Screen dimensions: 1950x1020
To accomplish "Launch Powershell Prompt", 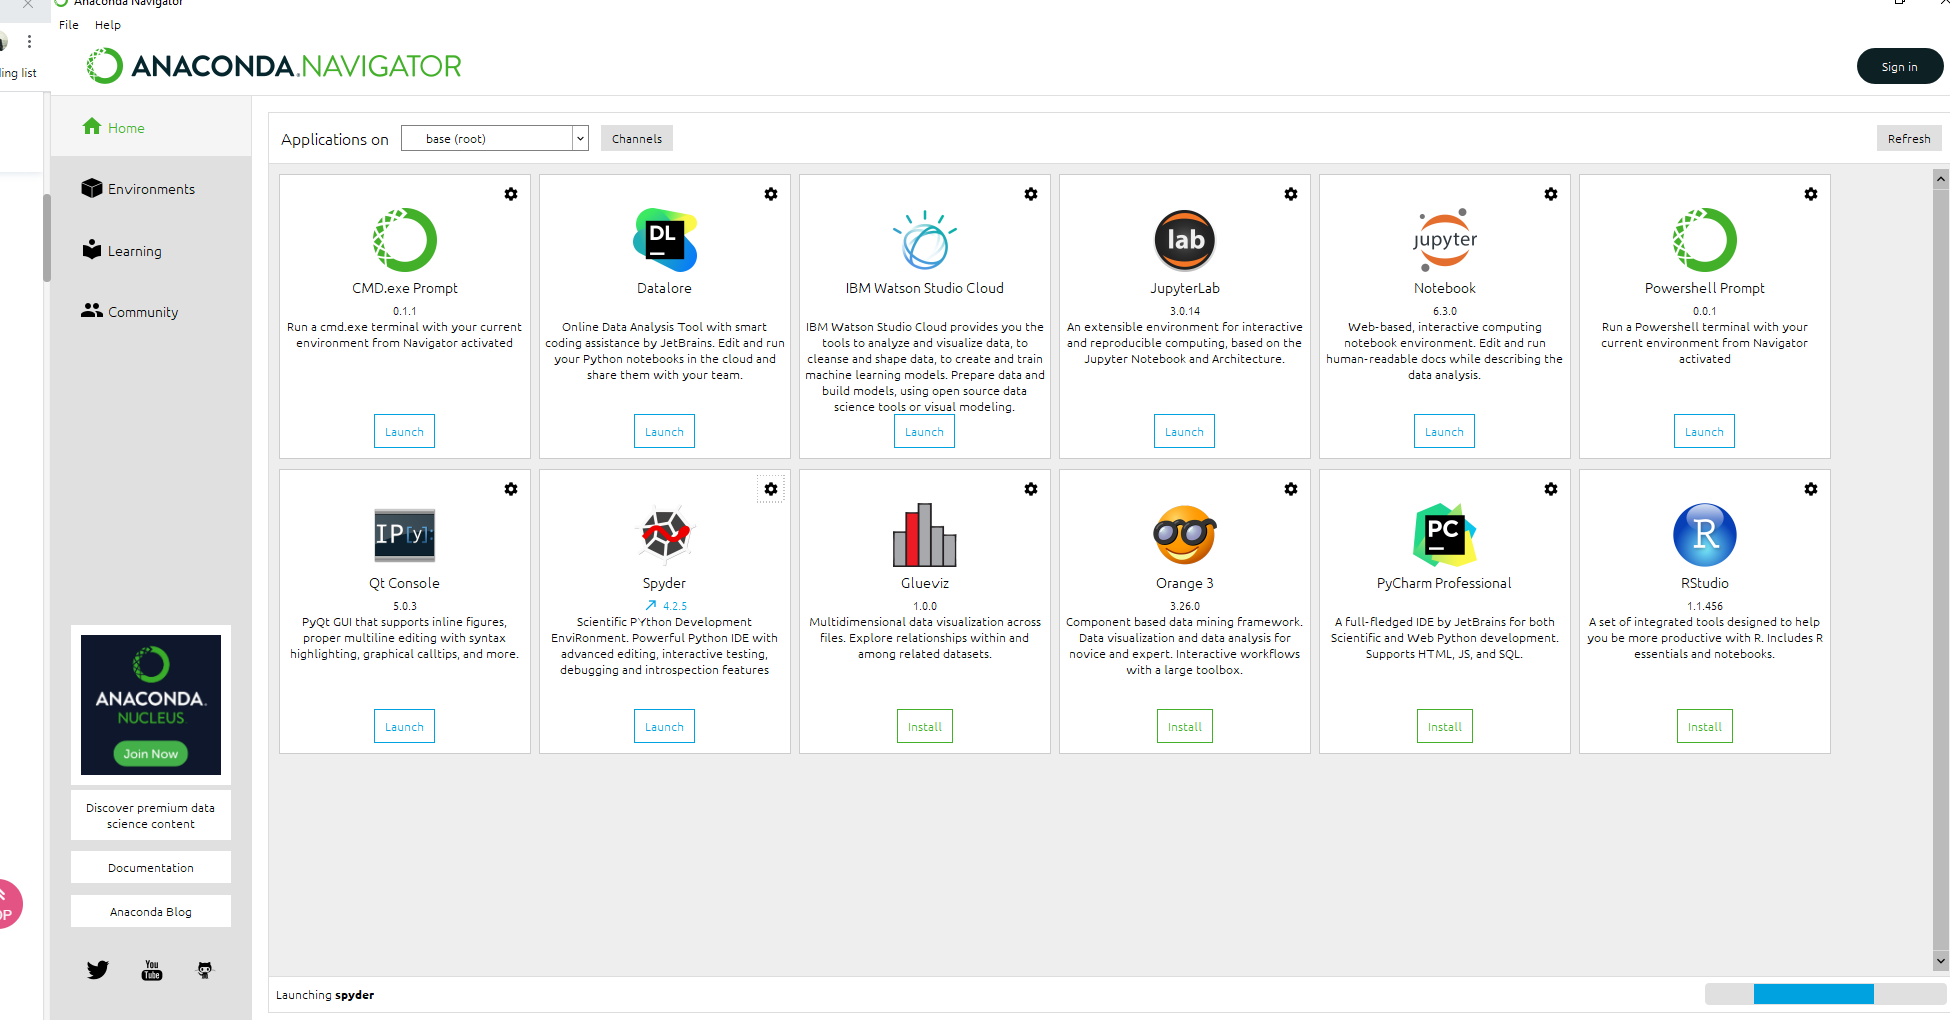I will coord(1705,432).
